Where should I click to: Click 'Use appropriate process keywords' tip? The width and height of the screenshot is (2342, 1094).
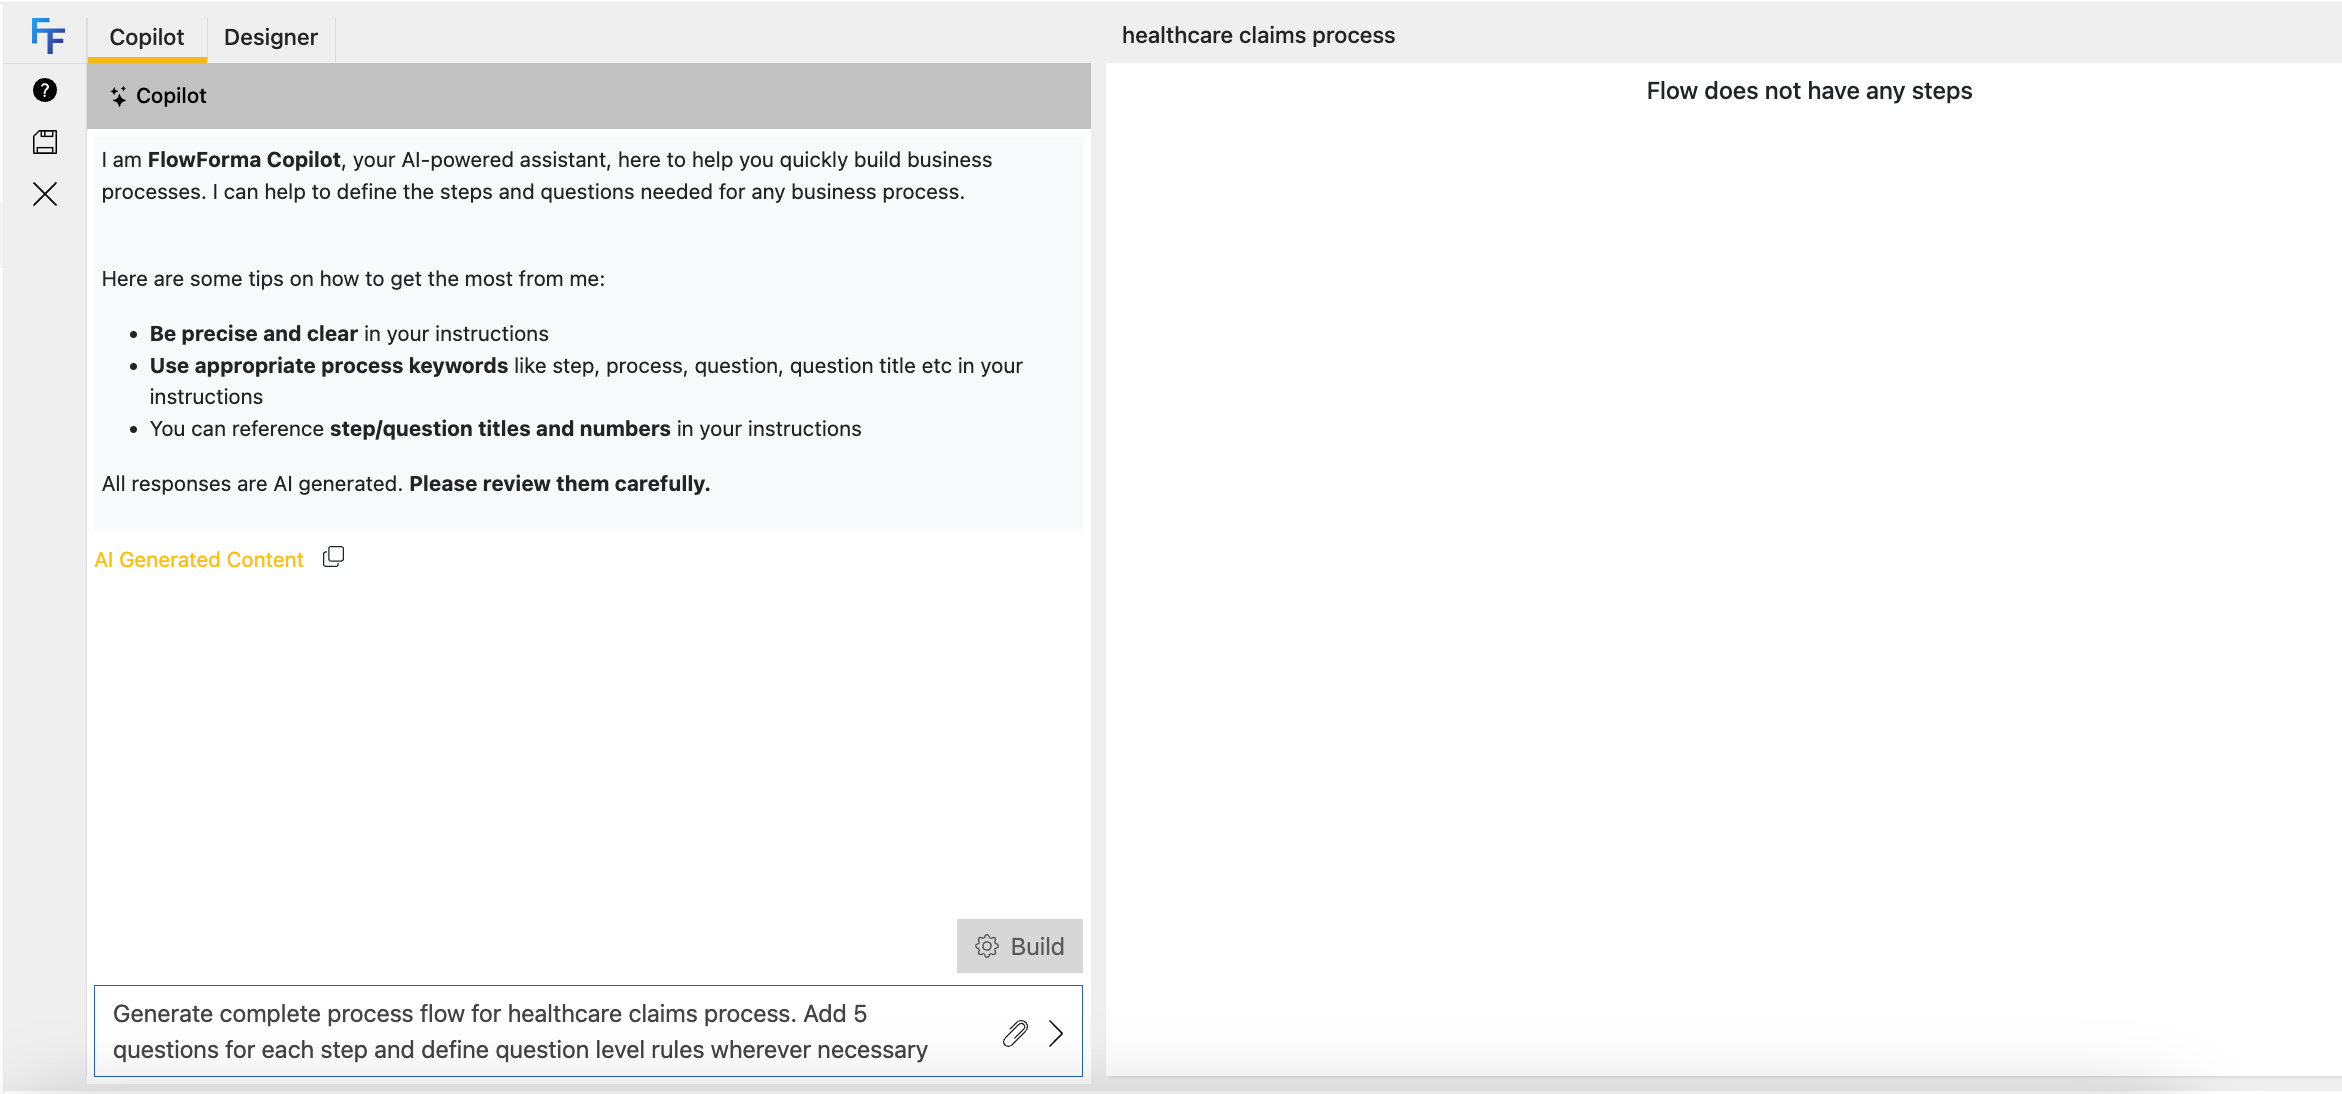point(329,366)
